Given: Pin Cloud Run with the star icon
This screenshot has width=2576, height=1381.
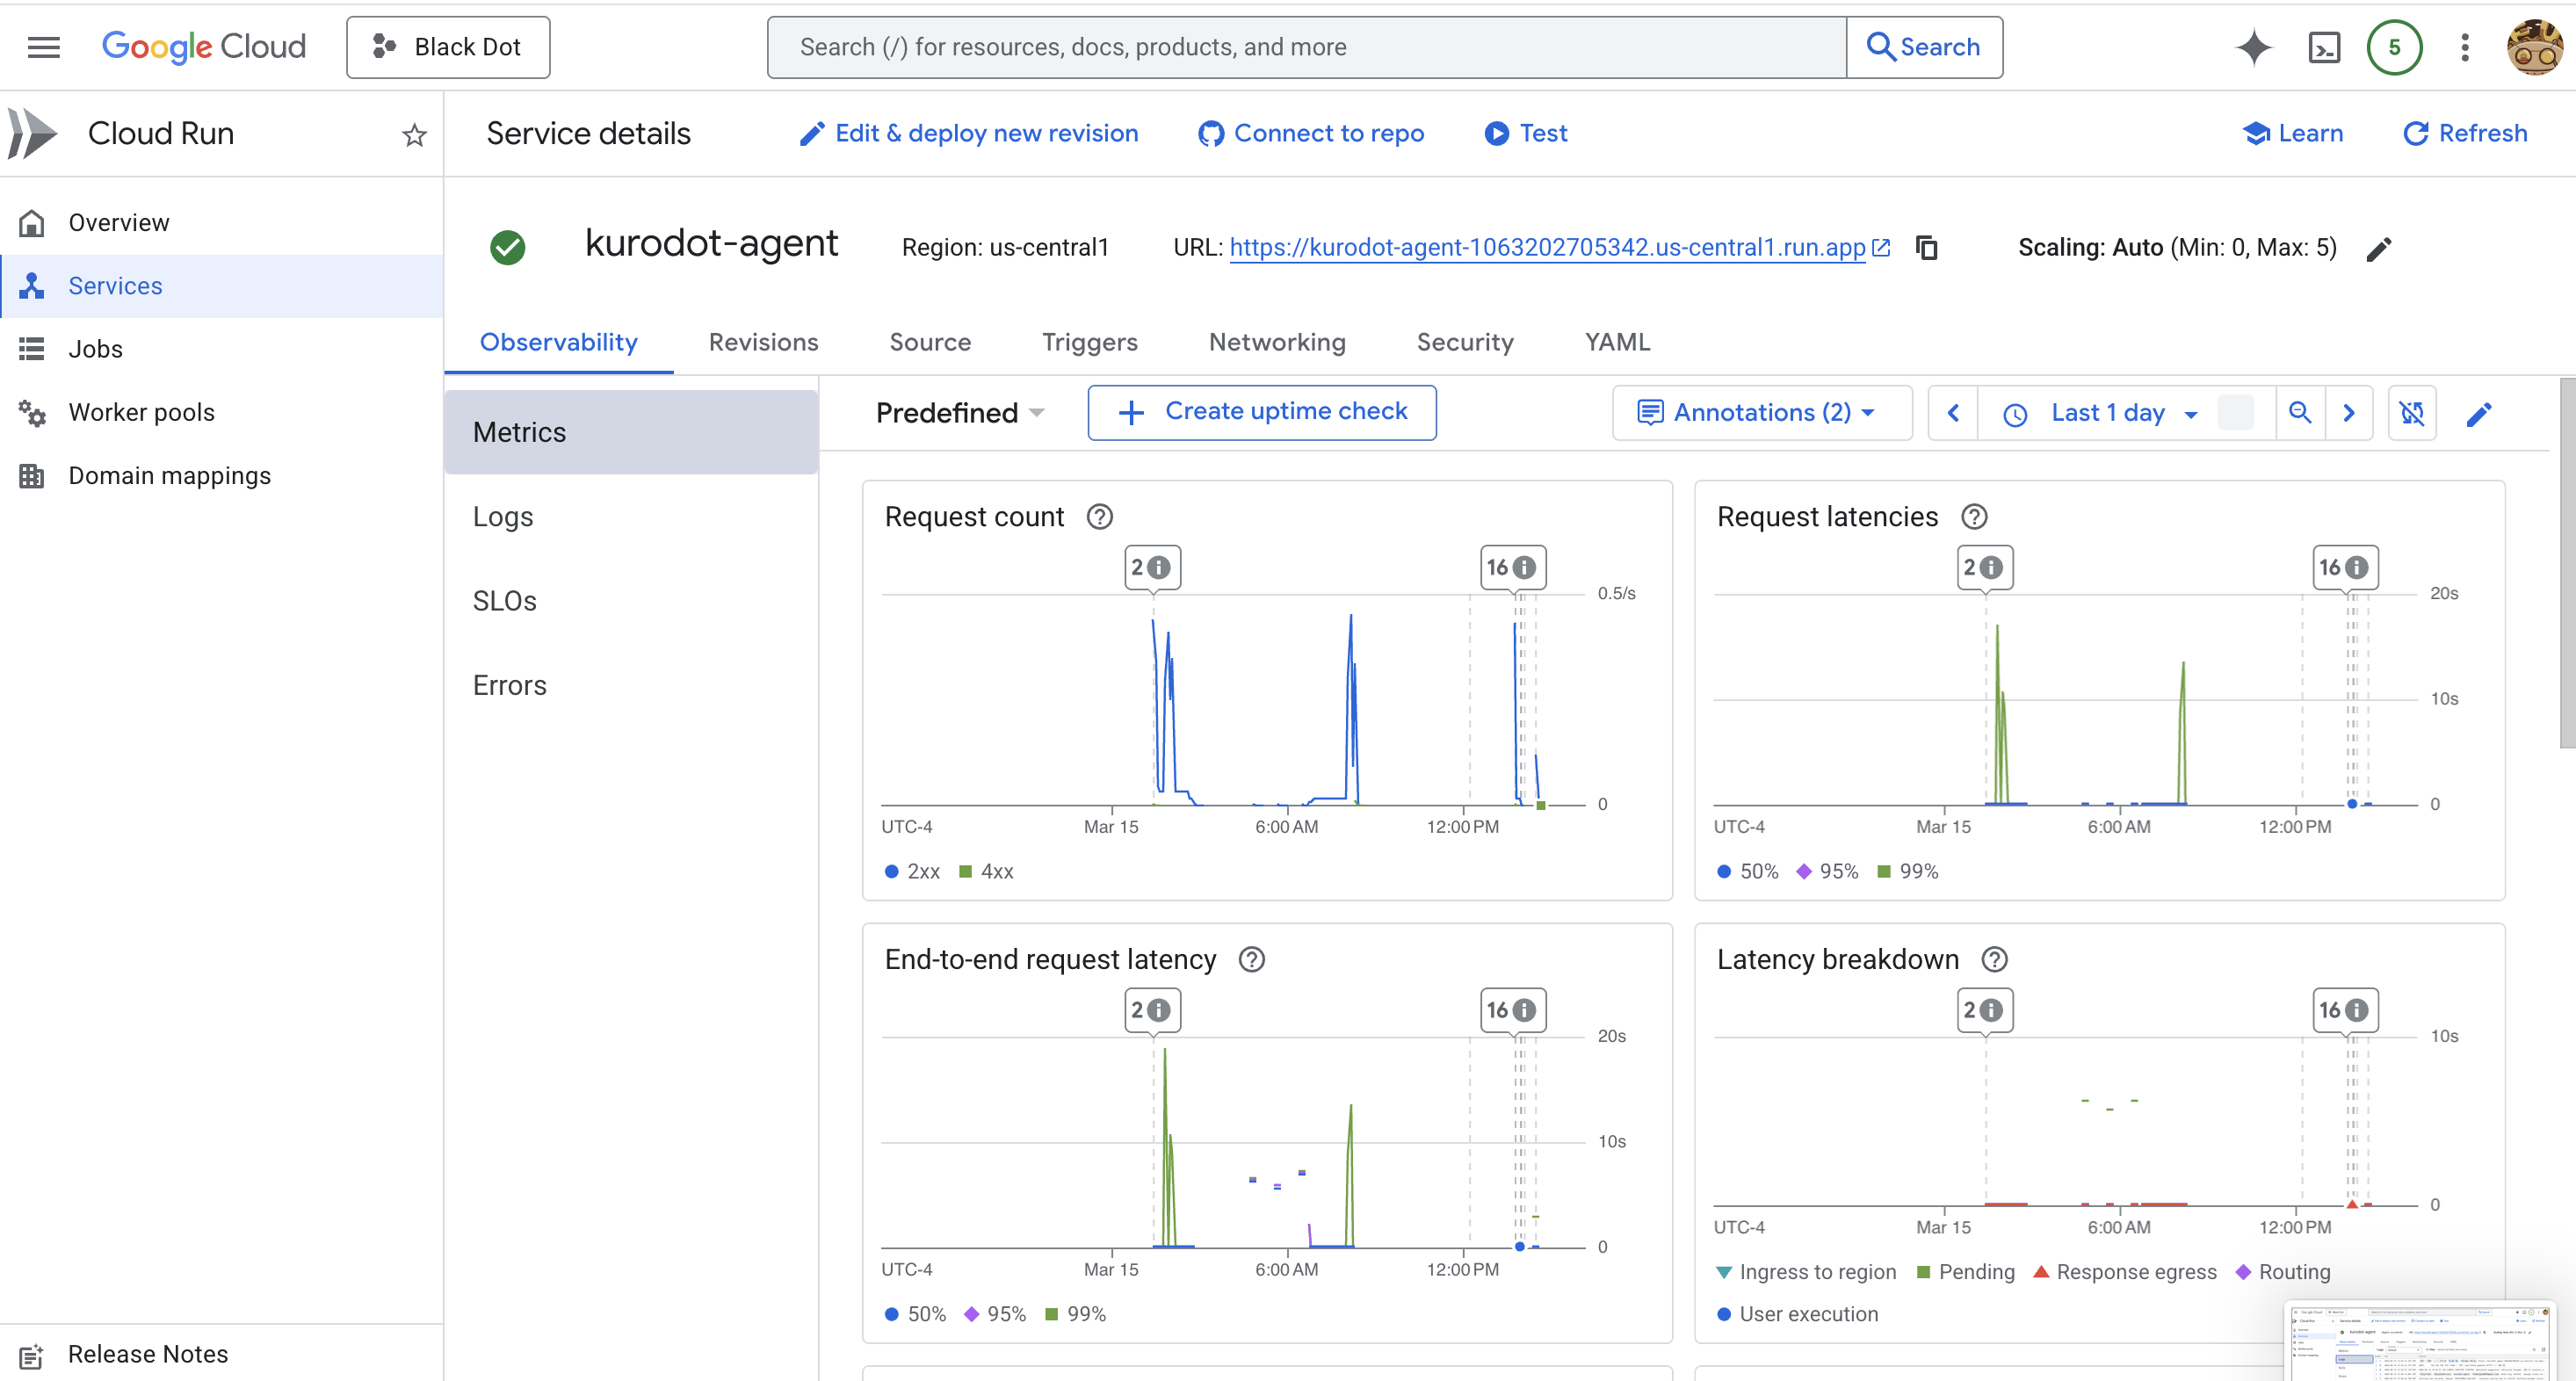Looking at the screenshot, I should click(x=414, y=134).
